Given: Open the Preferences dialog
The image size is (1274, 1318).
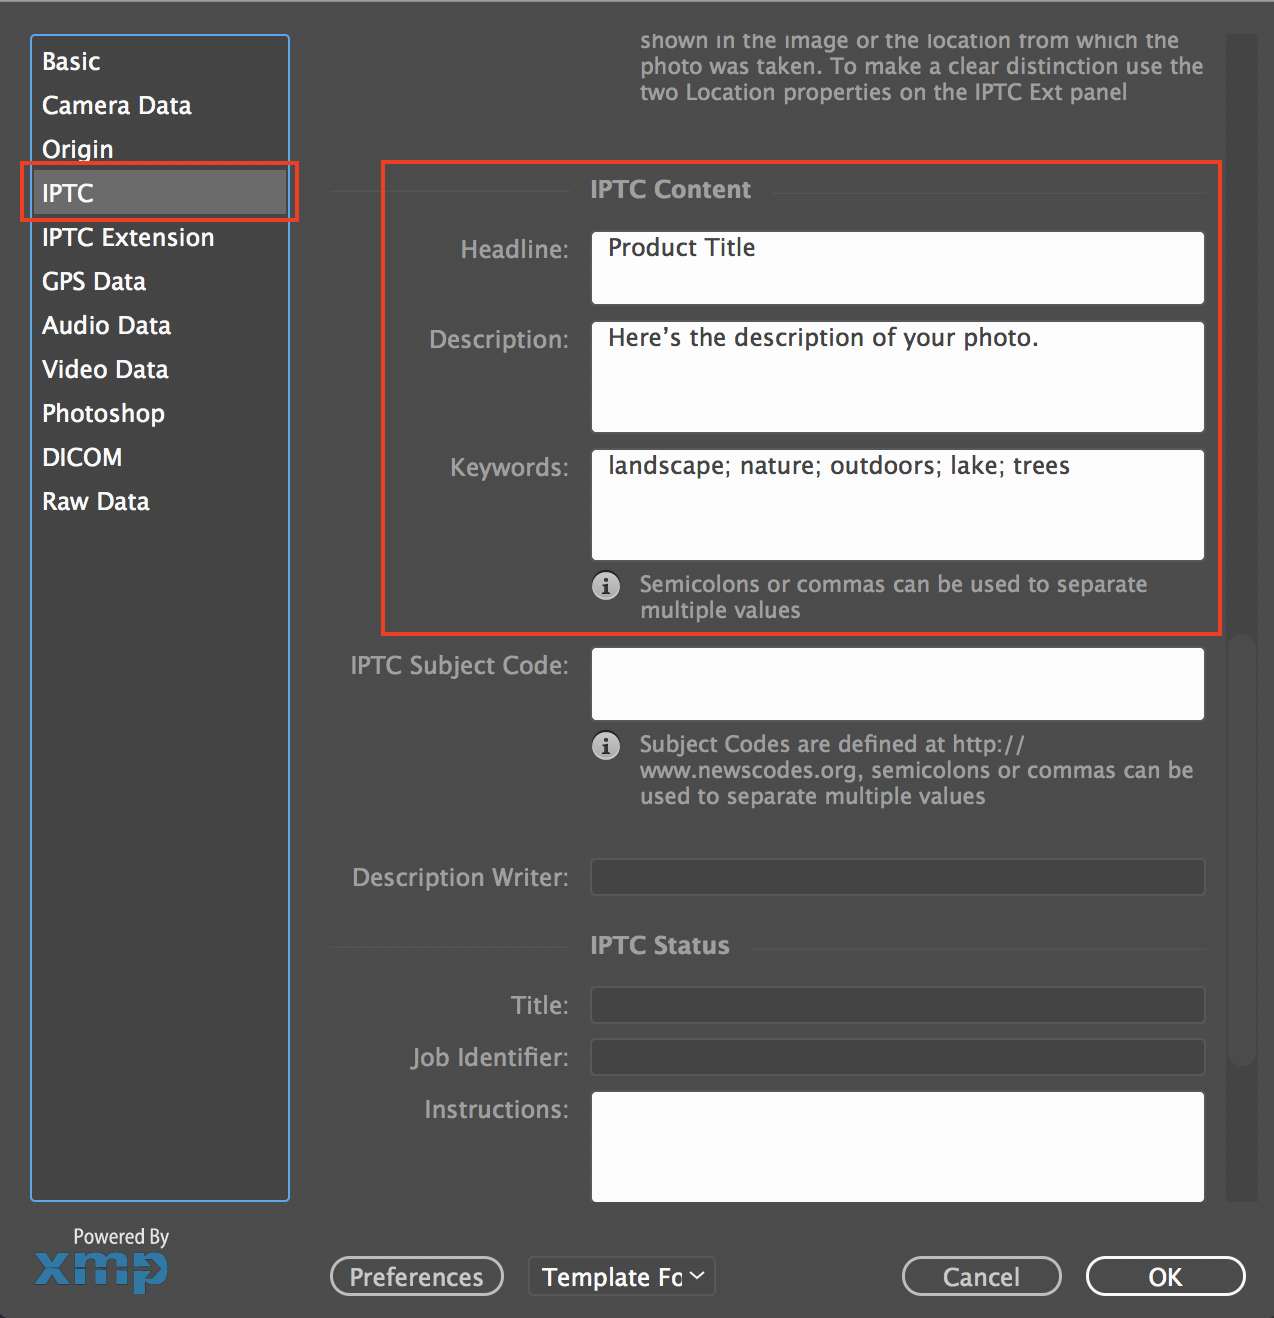Looking at the screenshot, I should [416, 1276].
